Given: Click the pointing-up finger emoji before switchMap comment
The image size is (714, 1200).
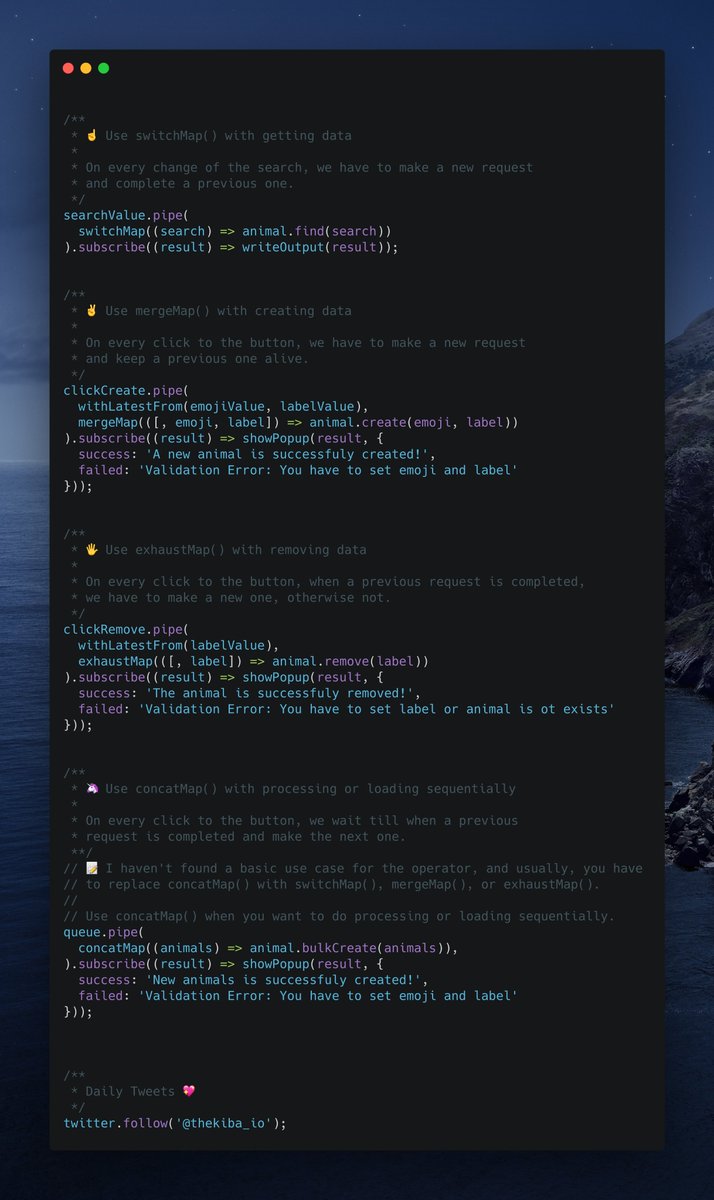Looking at the screenshot, I should [x=92, y=135].
